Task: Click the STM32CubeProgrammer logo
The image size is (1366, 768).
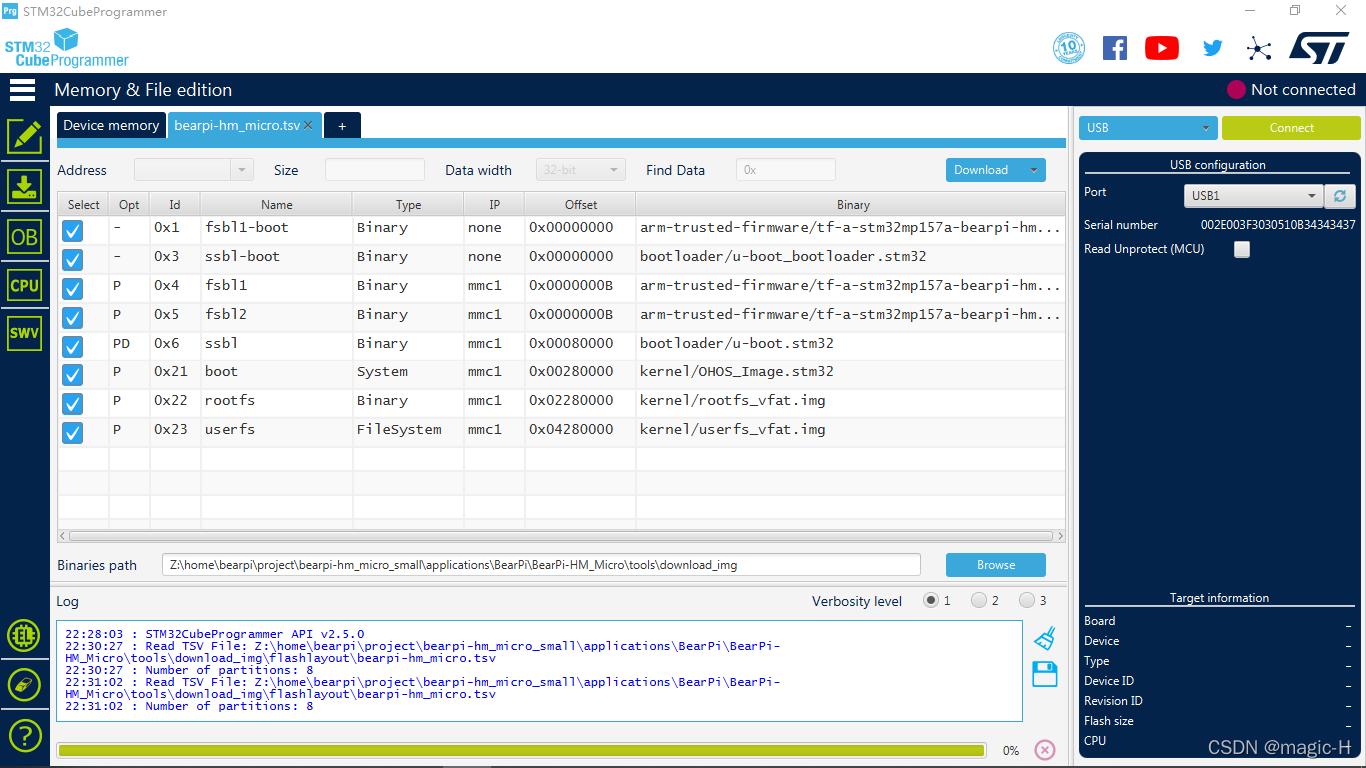Action: click(66, 48)
